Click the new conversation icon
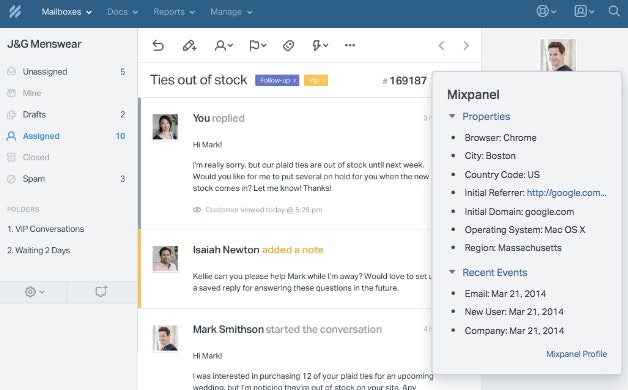This screenshot has height=390, width=628. click(101, 291)
